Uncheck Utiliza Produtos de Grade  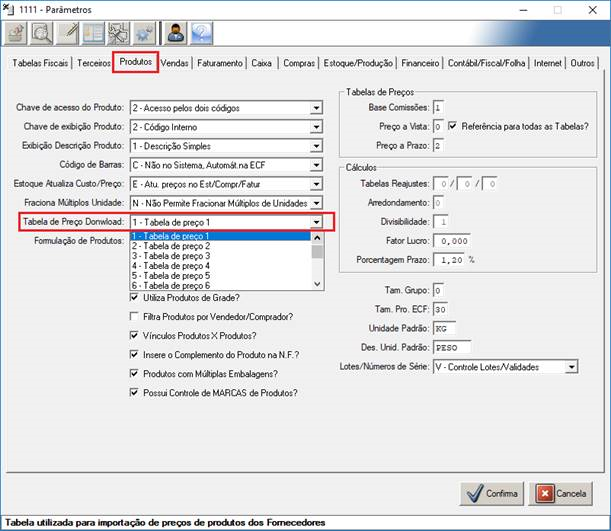coord(134,298)
